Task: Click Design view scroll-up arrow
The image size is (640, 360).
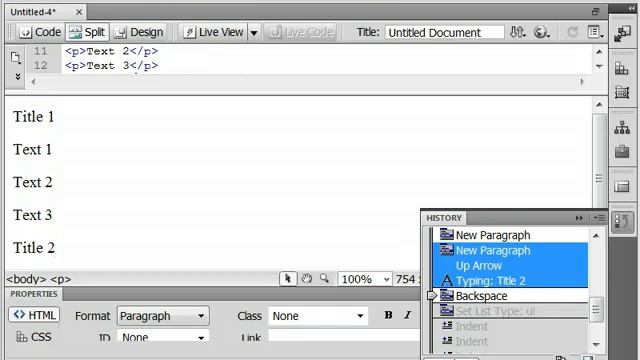Action: click(599, 105)
